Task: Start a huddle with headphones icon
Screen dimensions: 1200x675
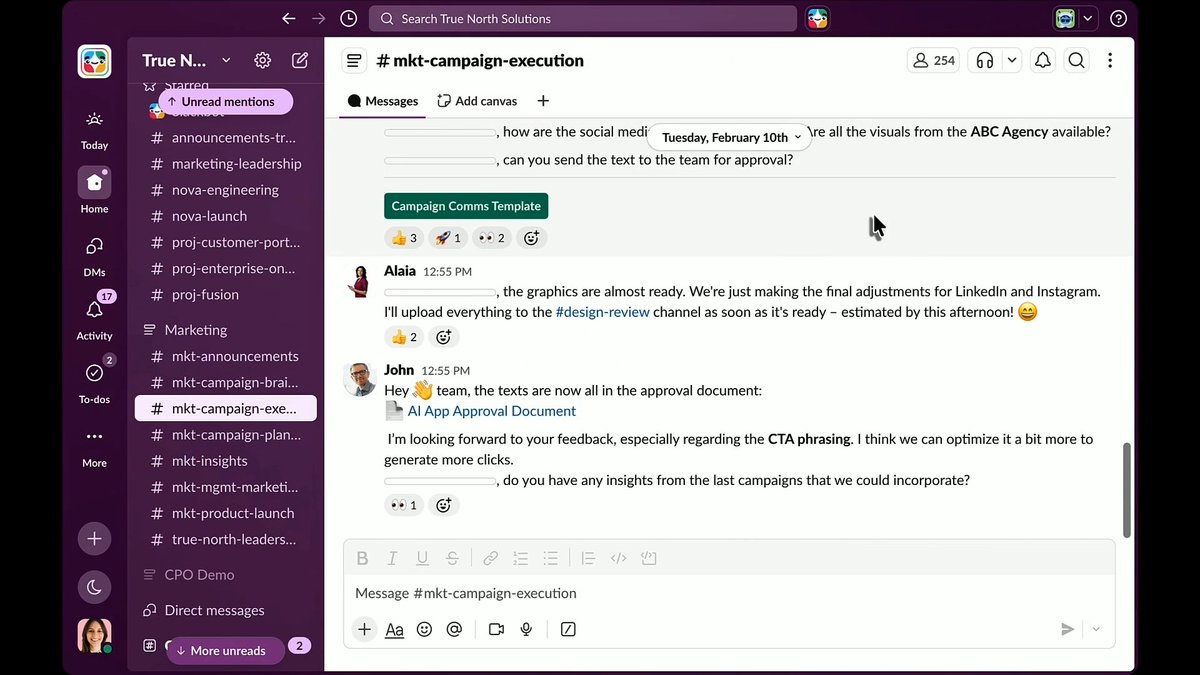Action: click(x=985, y=60)
